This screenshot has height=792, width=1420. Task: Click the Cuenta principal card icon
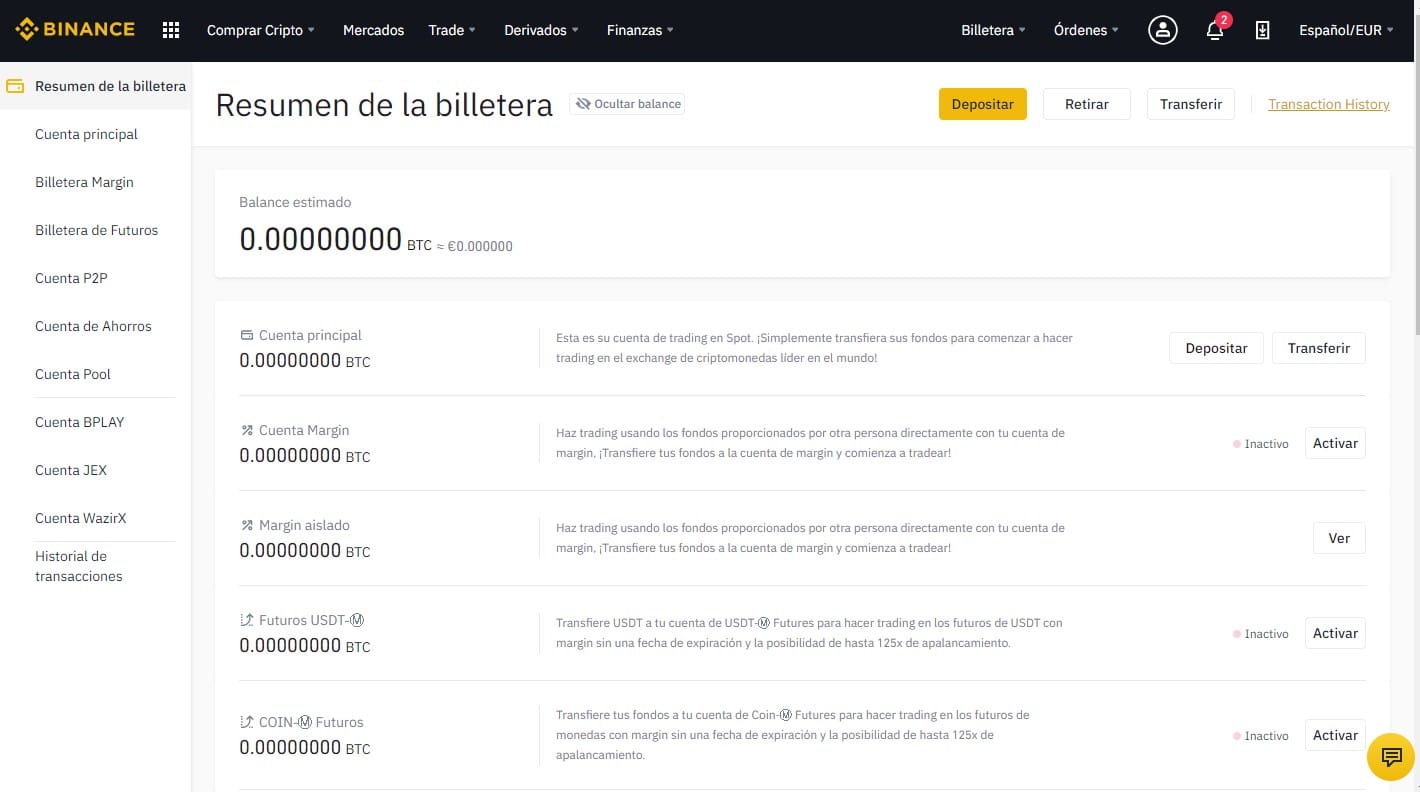click(x=247, y=335)
